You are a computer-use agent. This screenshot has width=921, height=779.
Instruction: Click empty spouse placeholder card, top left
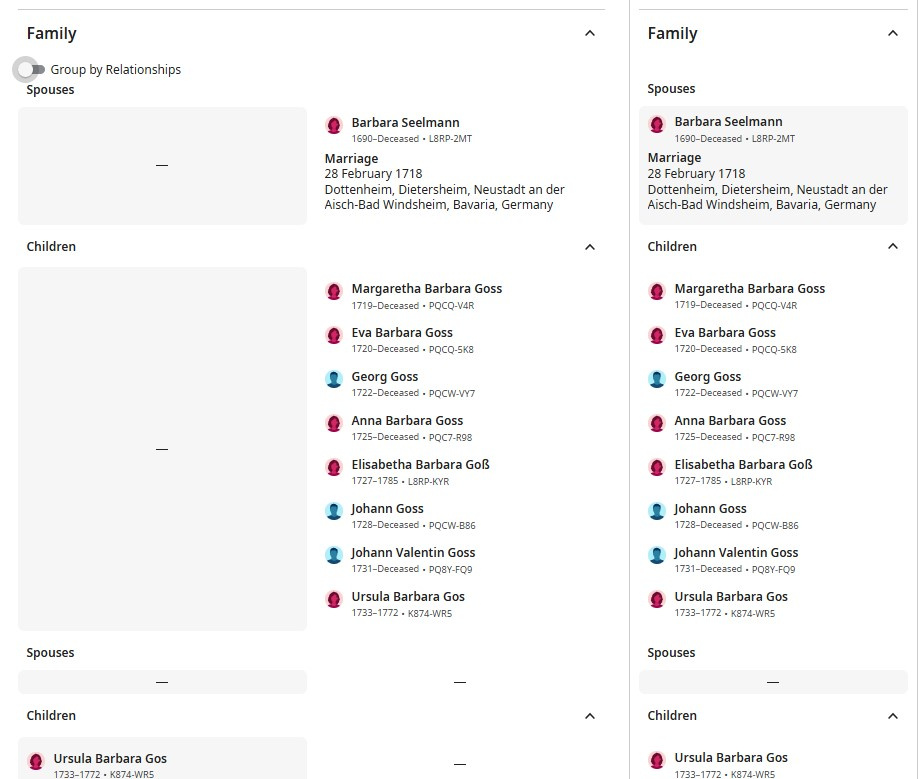(x=162, y=166)
